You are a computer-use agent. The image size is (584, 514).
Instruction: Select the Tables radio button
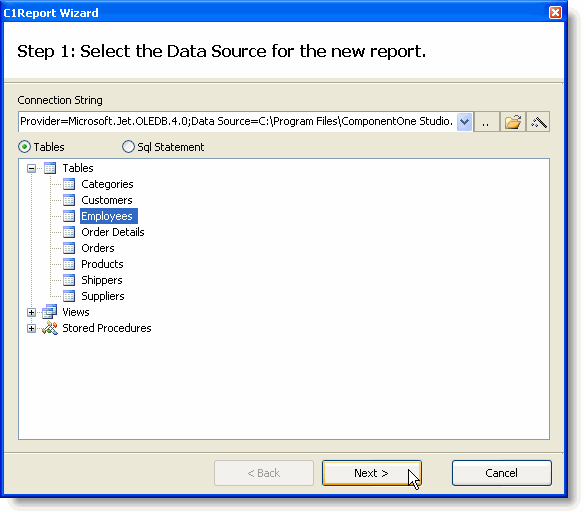pyautogui.click(x=24, y=147)
